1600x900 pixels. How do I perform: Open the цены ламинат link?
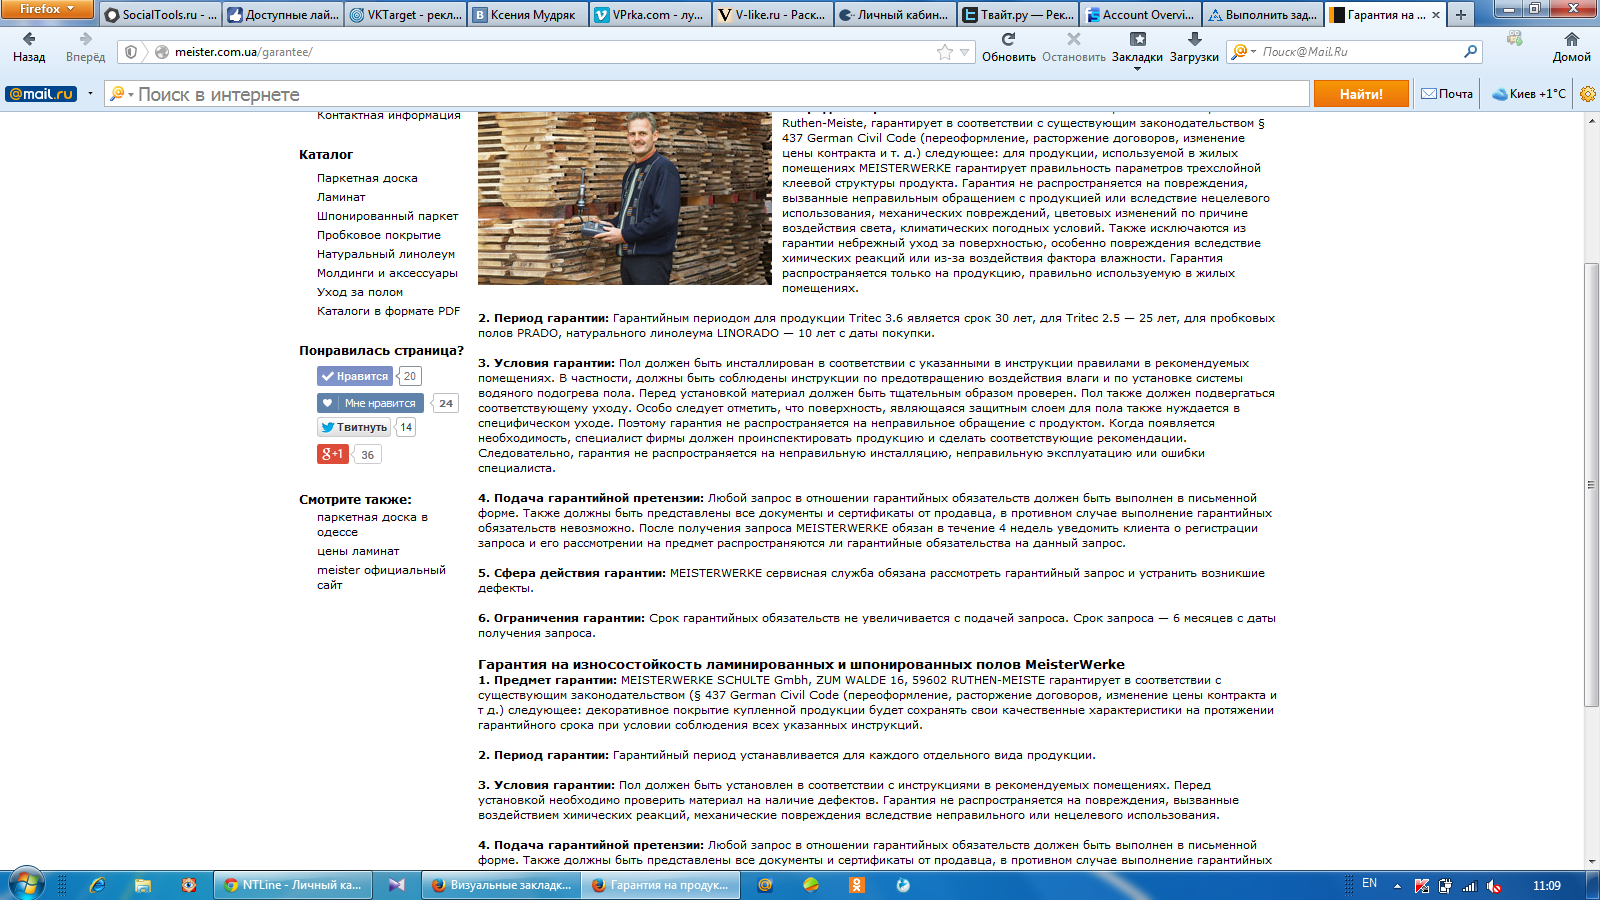coord(358,551)
